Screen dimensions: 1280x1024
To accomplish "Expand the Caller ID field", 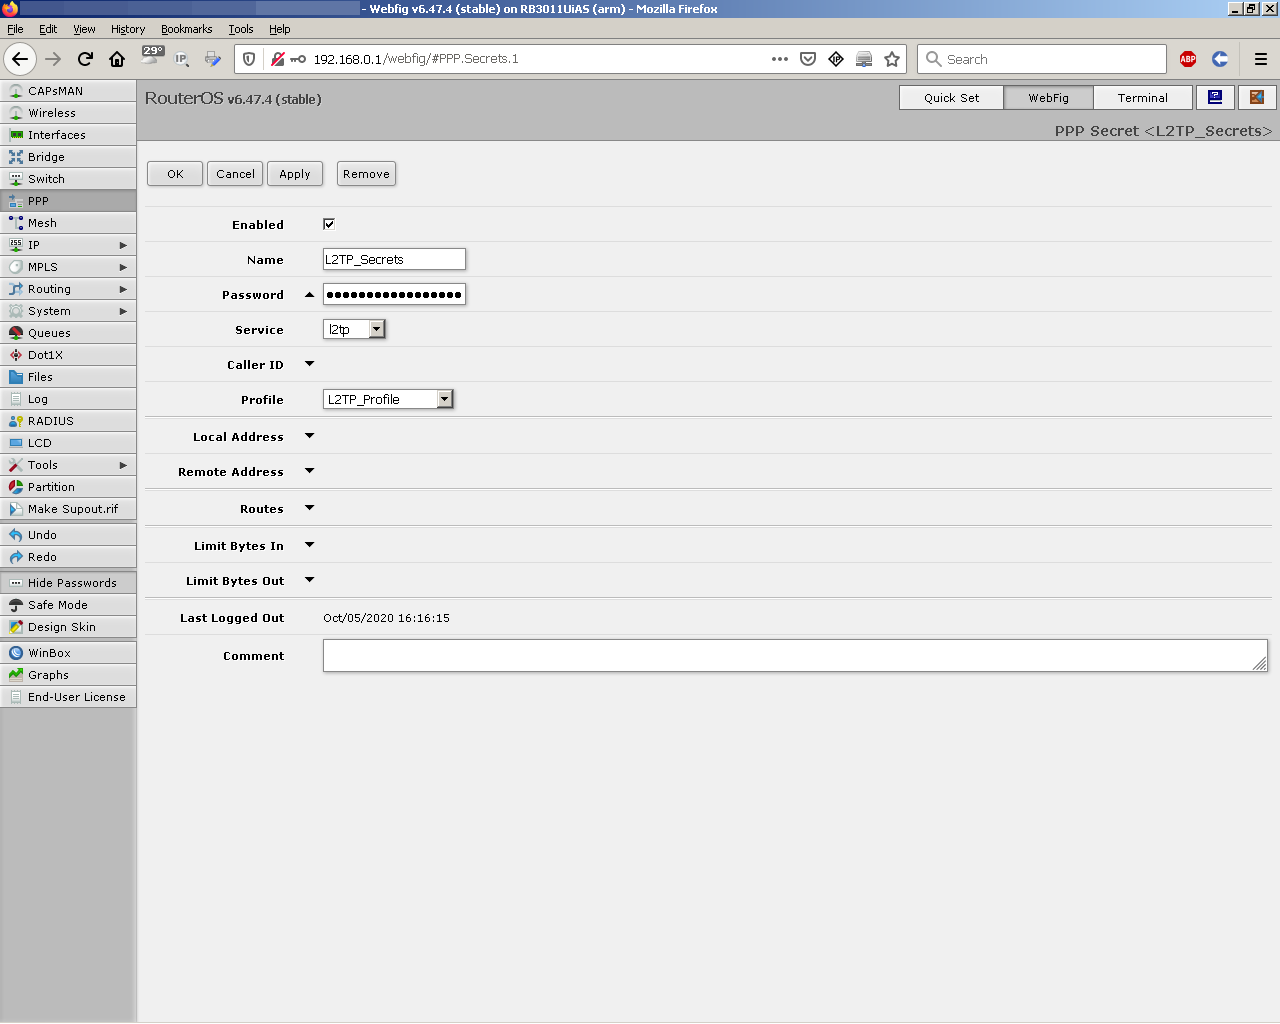I will [309, 364].
